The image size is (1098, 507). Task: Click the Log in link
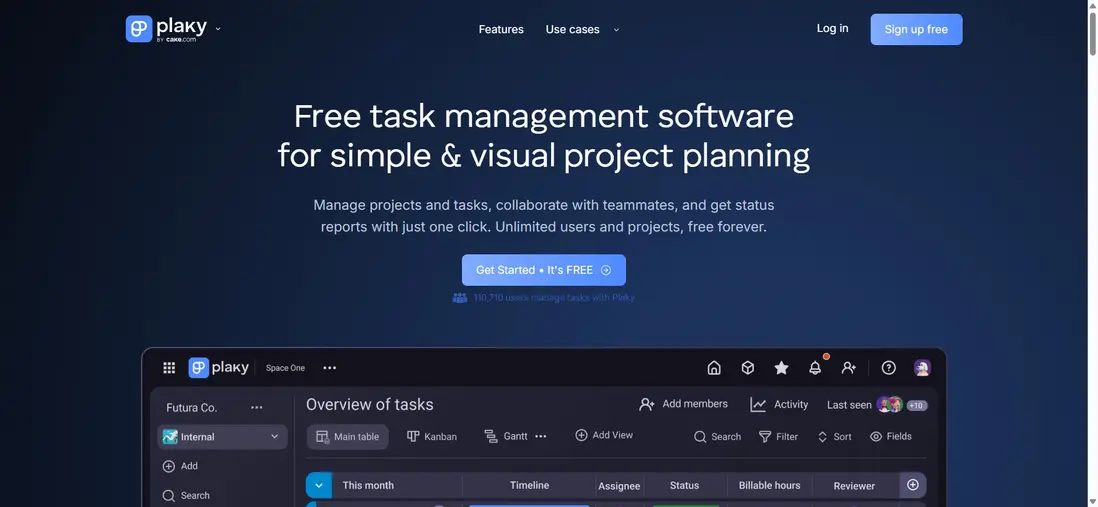[x=832, y=29]
